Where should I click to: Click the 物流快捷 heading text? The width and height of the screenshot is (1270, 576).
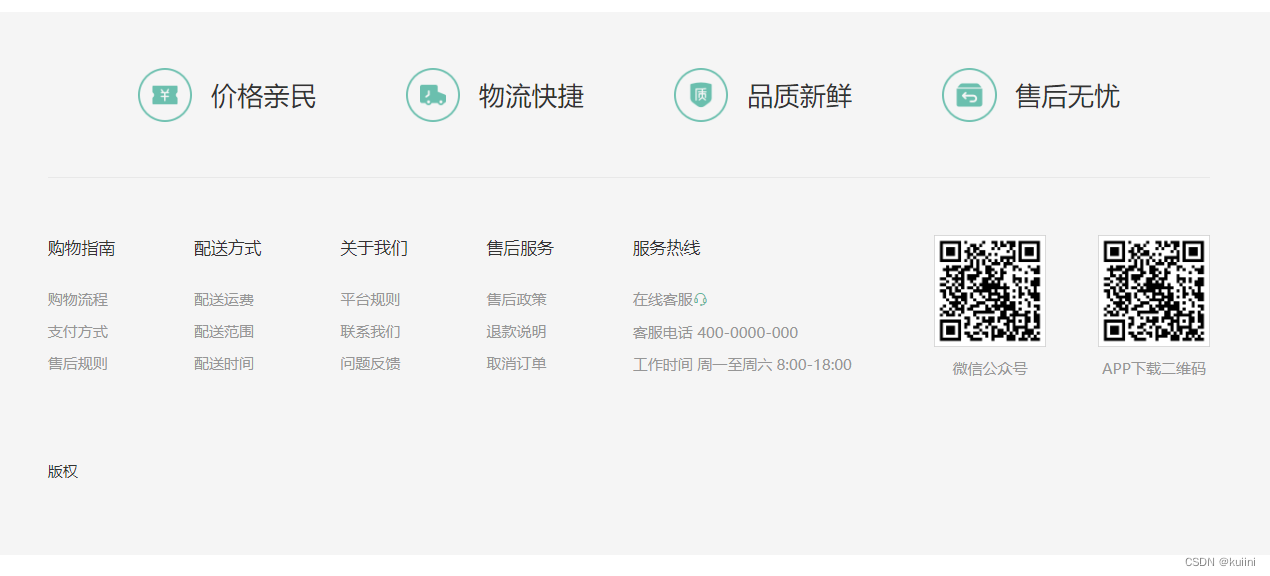coord(531,96)
